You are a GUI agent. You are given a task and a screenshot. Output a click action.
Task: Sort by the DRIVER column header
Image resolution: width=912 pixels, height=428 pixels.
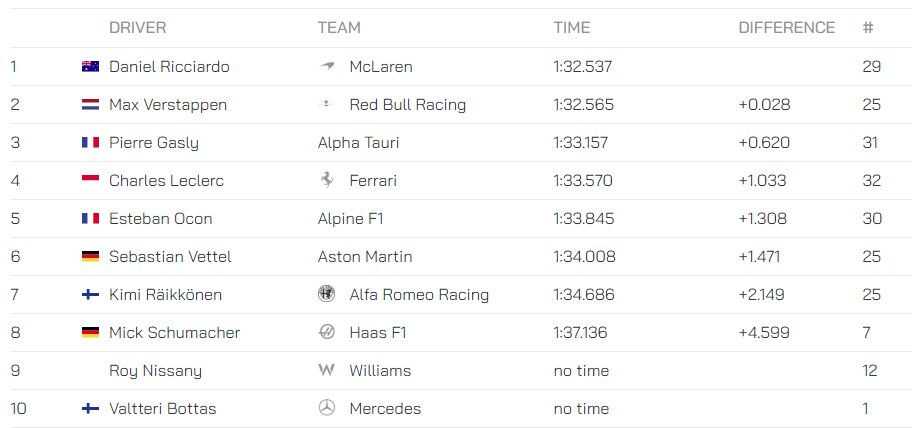pos(137,27)
